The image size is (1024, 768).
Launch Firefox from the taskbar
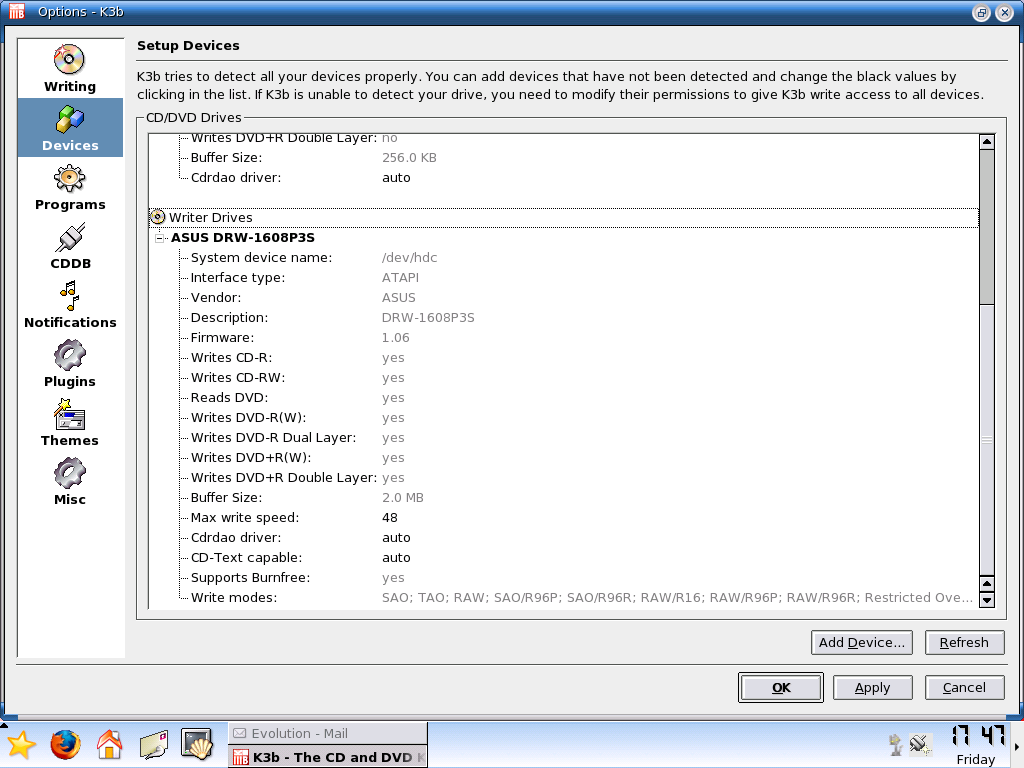tap(65, 745)
